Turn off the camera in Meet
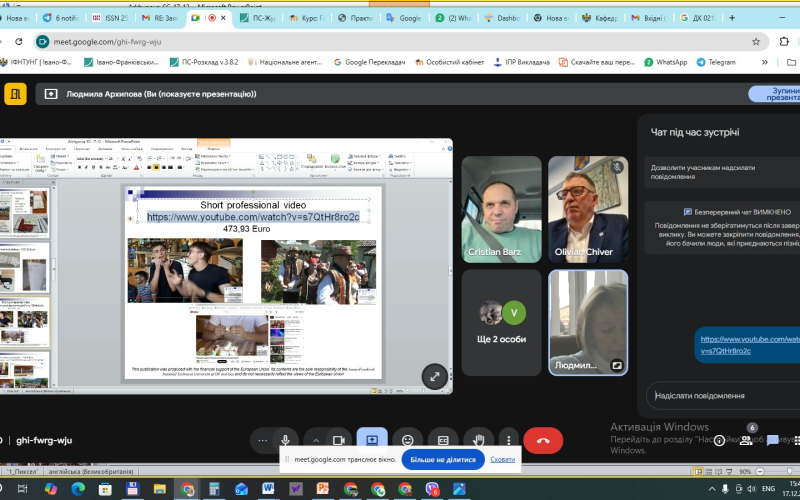Image resolution: width=800 pixels, height=500 pixels. click(x=338, y=440)
